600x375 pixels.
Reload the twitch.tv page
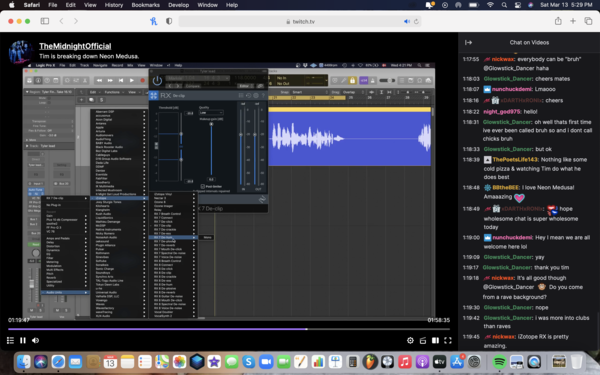click(416, 21)
